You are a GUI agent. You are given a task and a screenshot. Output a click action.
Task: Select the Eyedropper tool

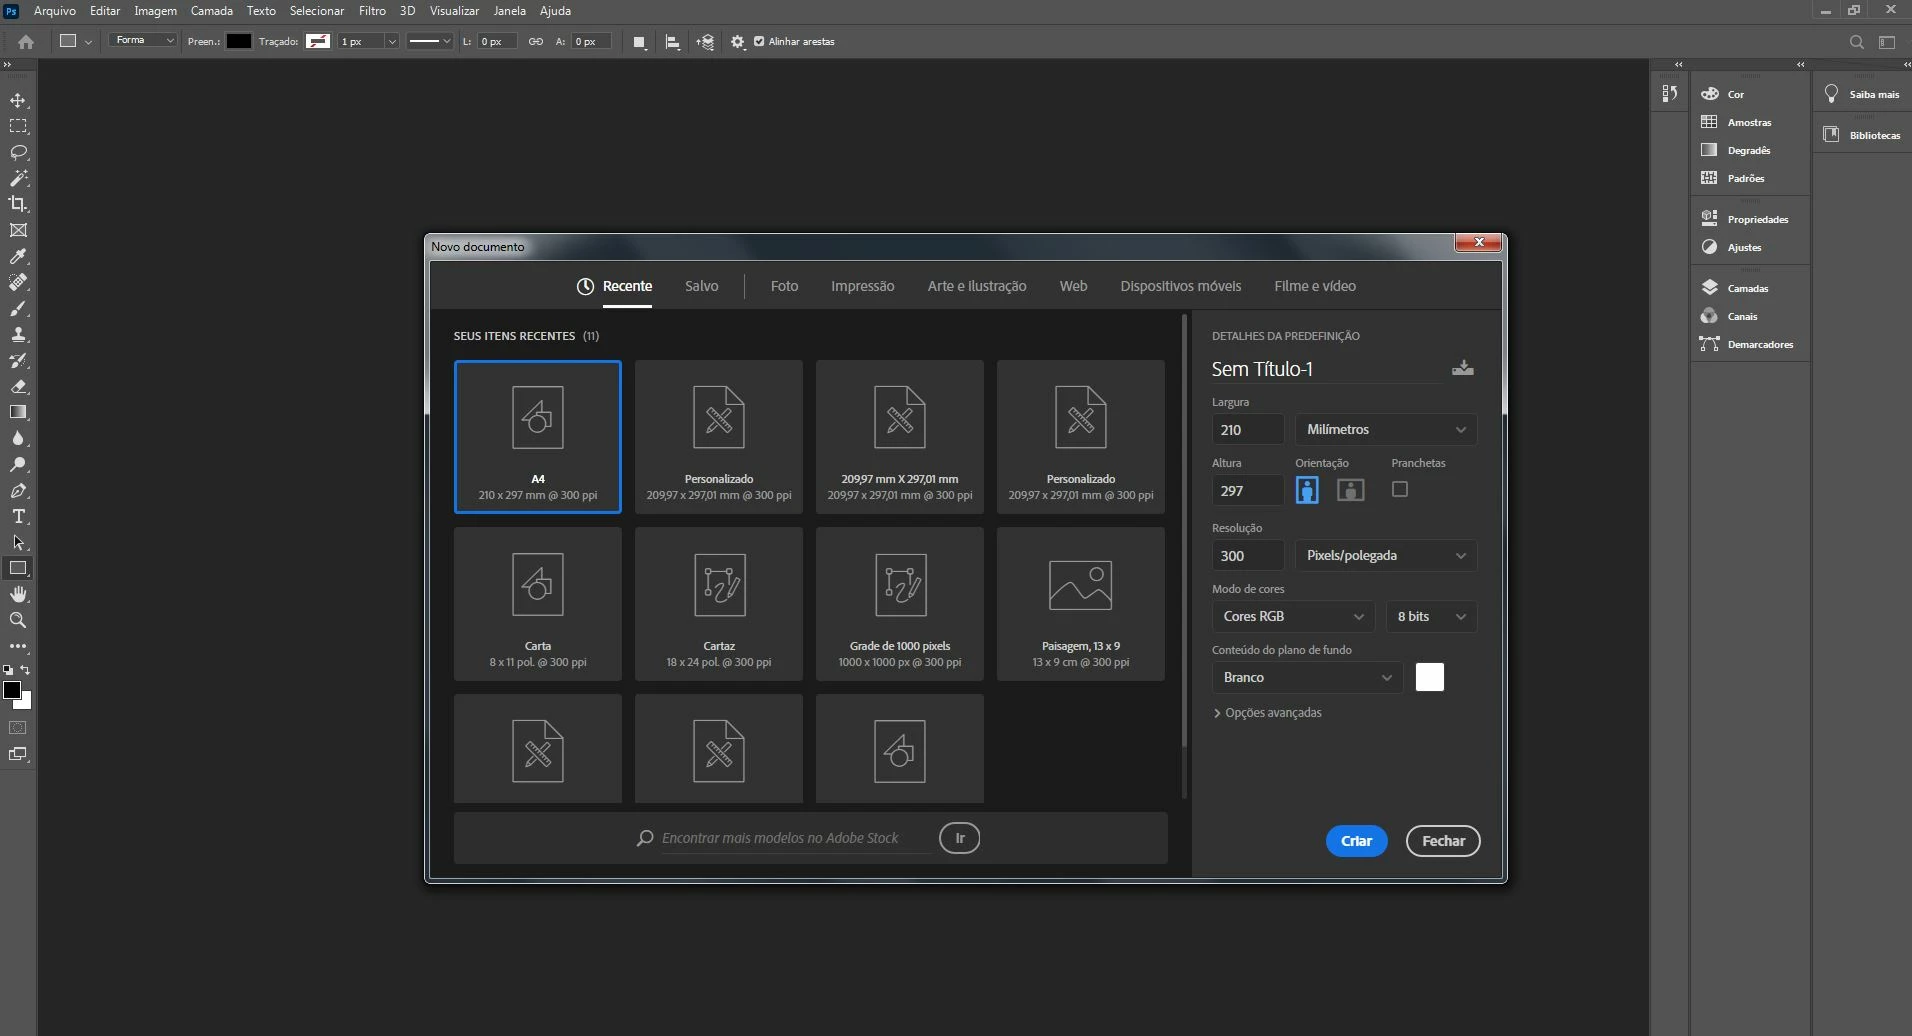[18, 256]
